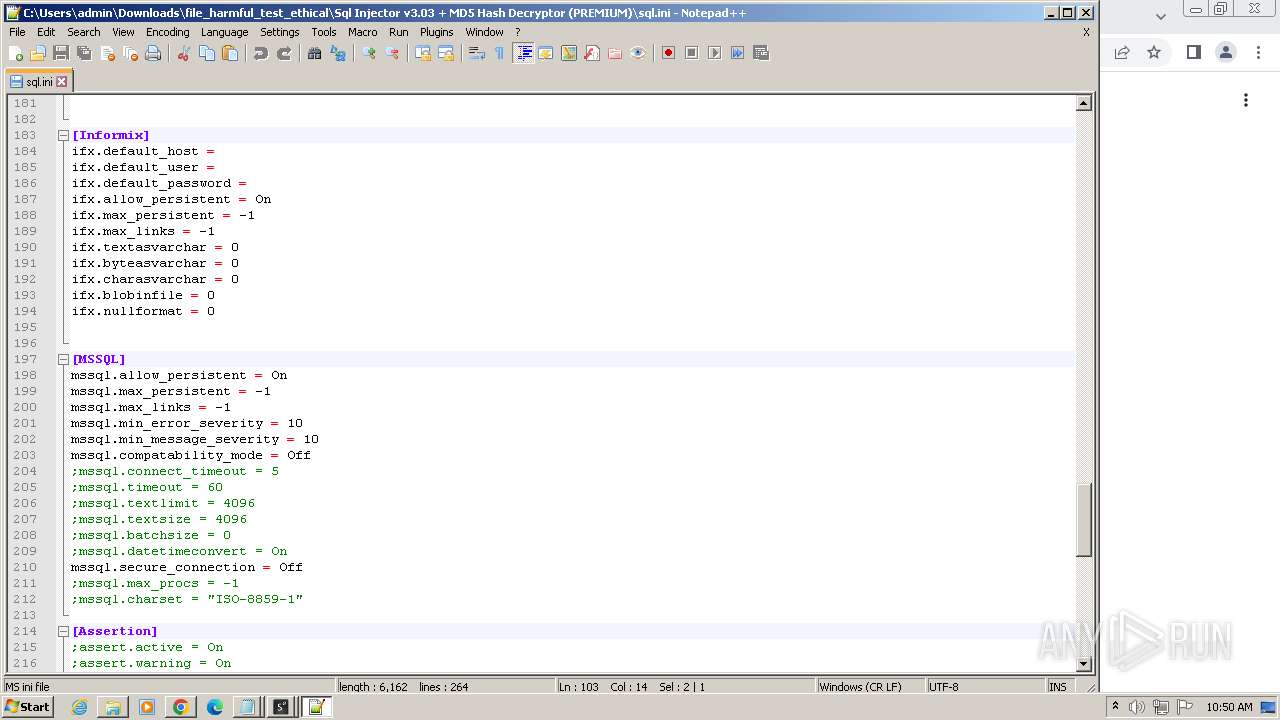The width and height of the screenshot is (1280, 720).
Task: Close the current document via the Close icon
Action: point(107,53)
